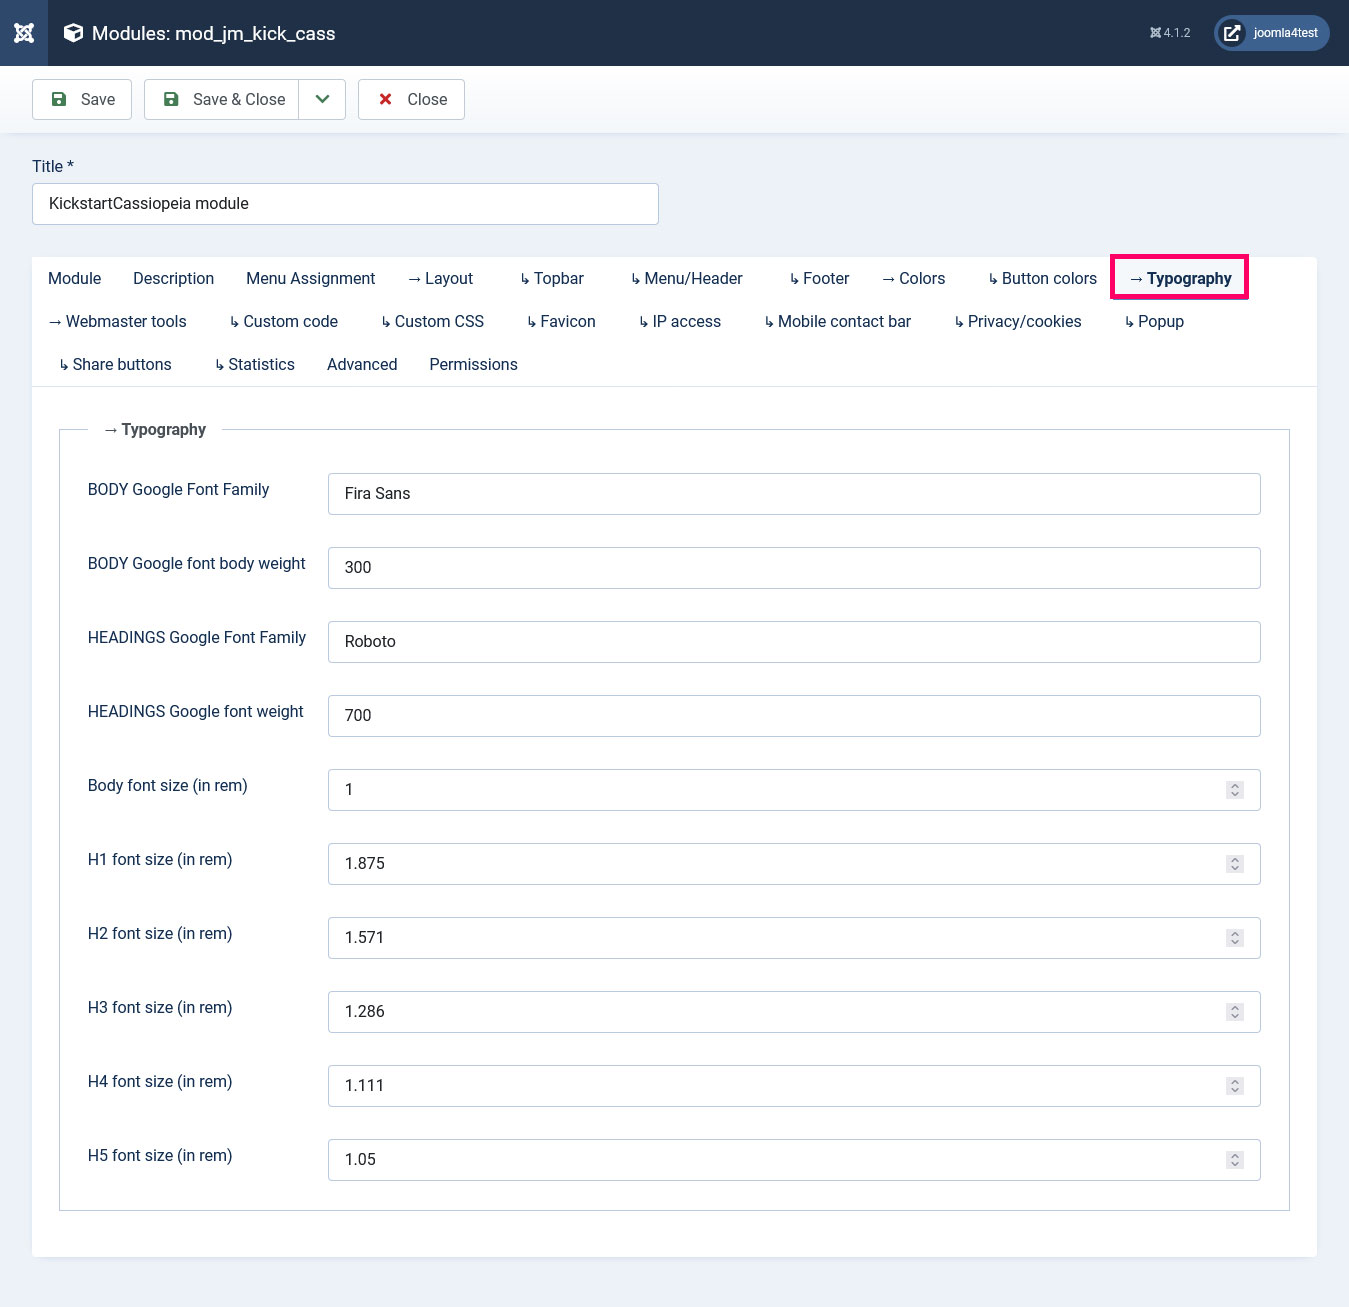Select the Menu Assignment tab
This screenshot has width=1349, height=1307.
(x=310, y=278)
